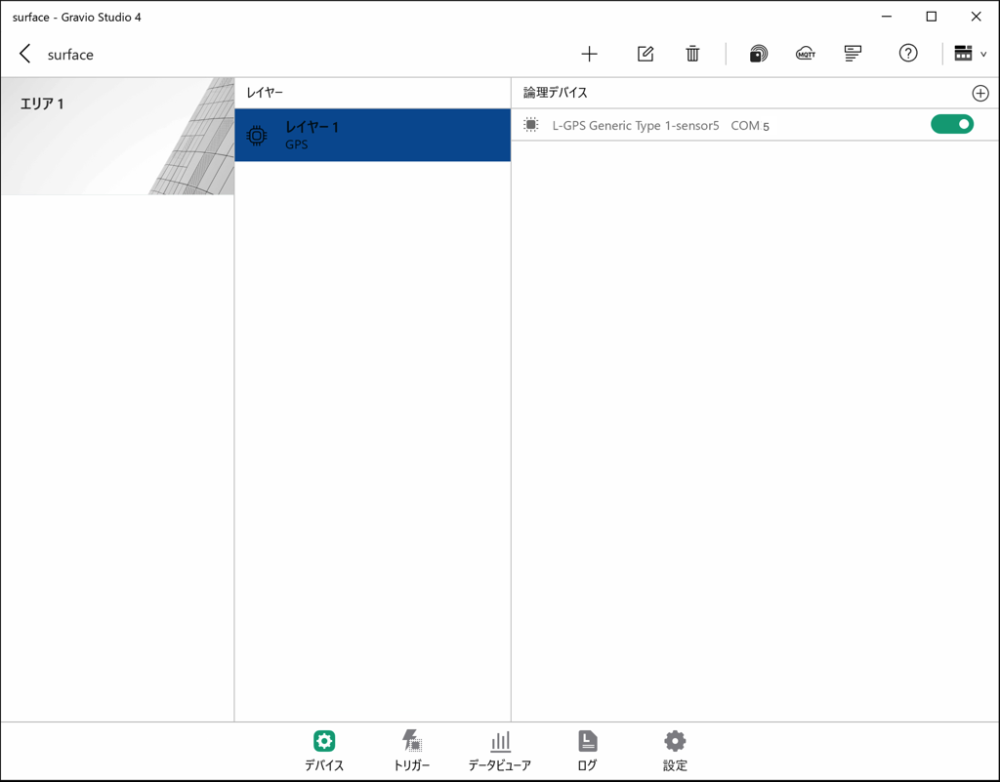
Task: Open the 設定 tab
Action: tap(675, 750)
